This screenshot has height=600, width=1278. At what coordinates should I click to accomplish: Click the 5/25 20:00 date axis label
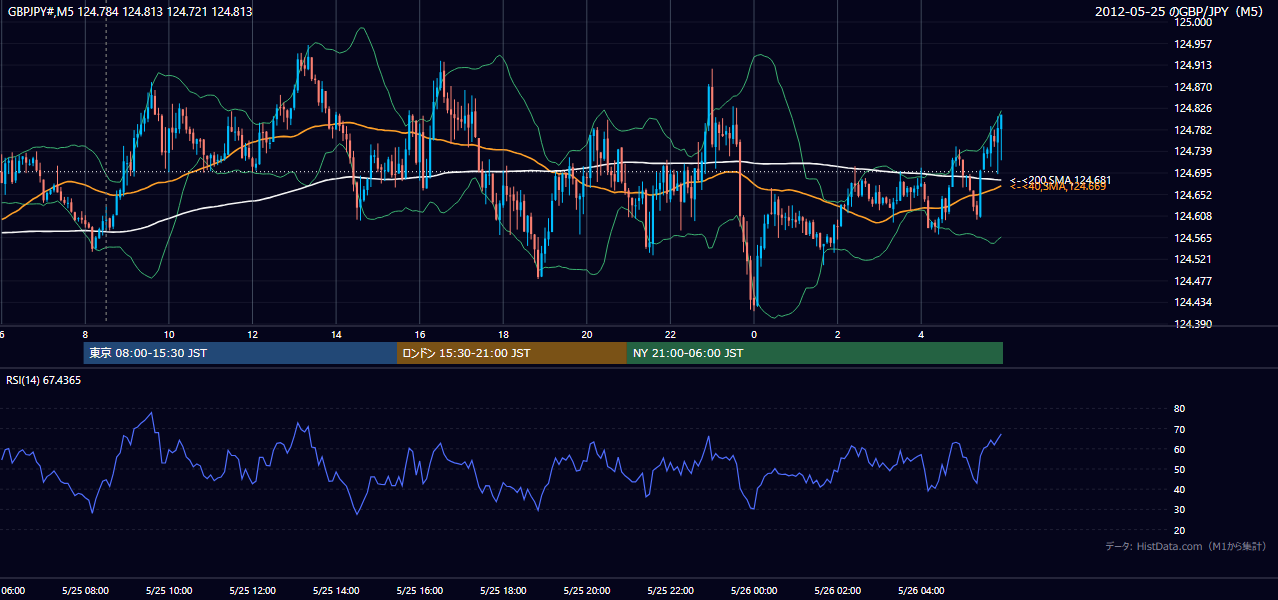click(x=587, y=591)
